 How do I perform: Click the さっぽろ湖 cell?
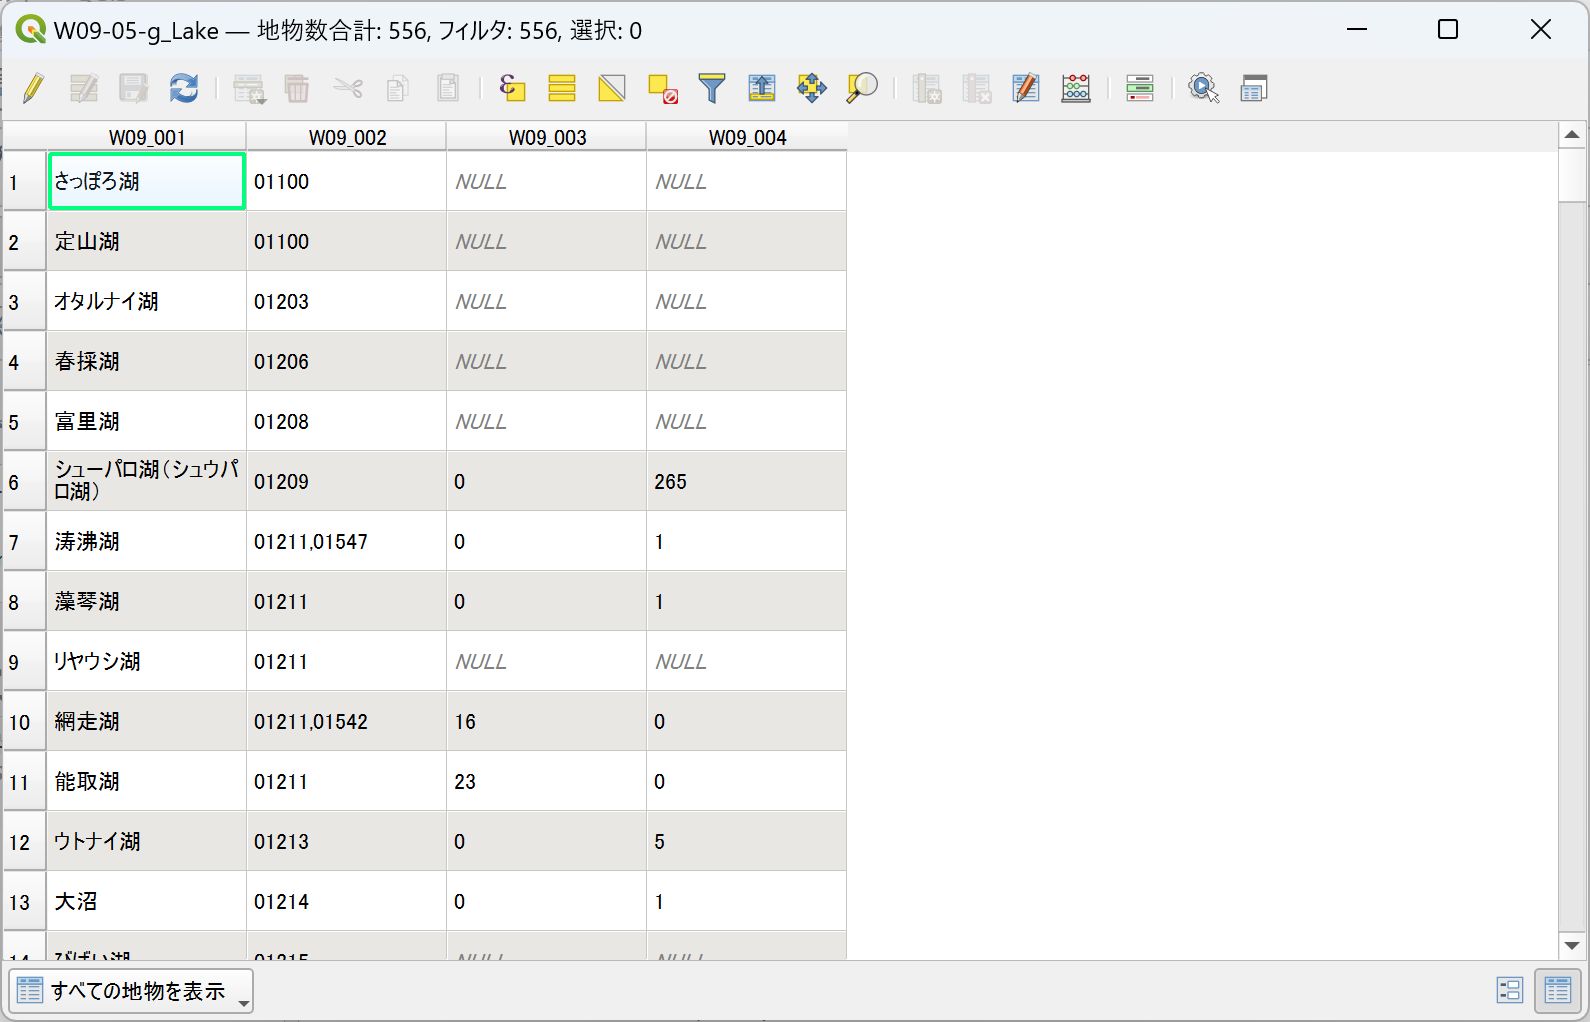pos(147,181)
